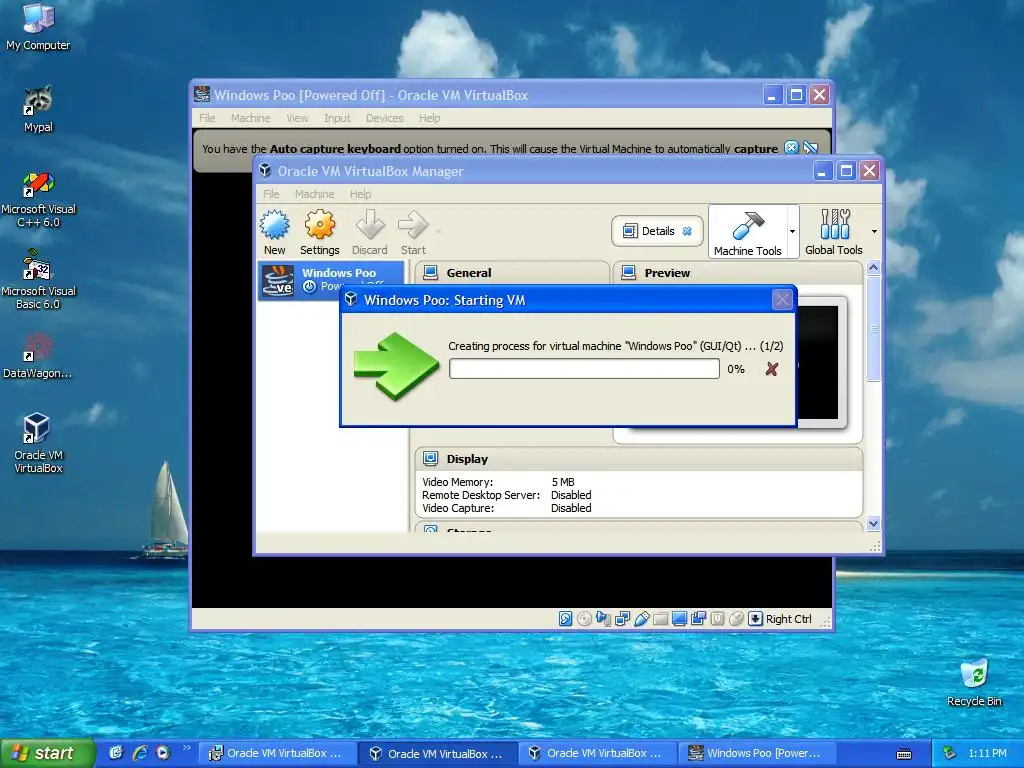Cancel VM startup with the red X
This screenshot has height=768, width=1024.
tap(771, 369)
